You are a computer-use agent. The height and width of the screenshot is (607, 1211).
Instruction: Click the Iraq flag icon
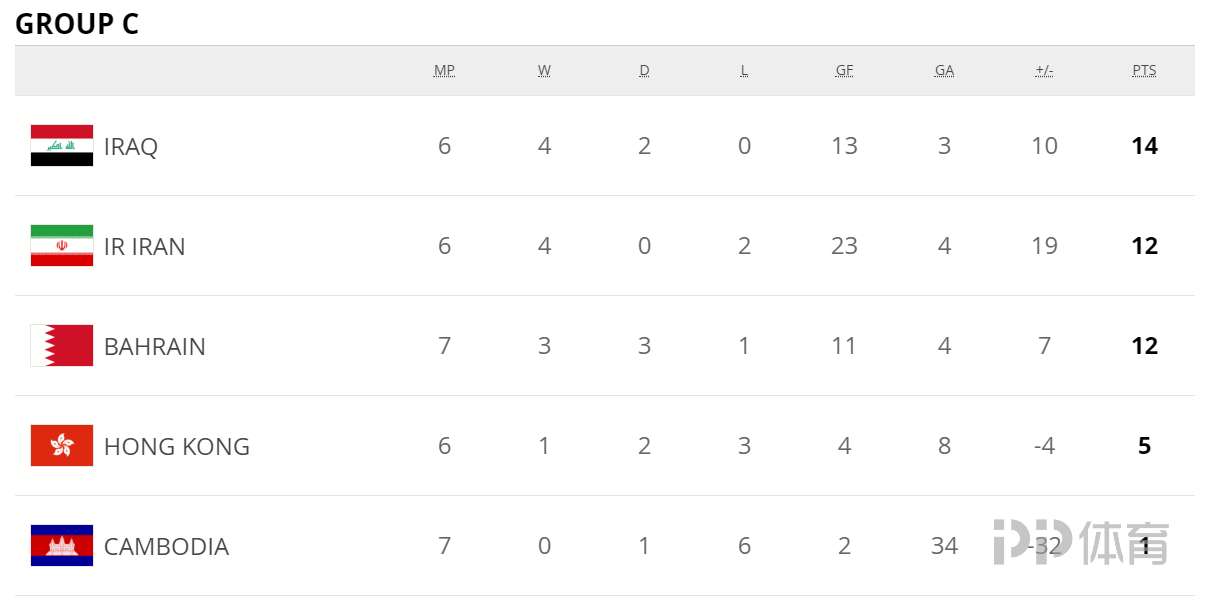62,146
